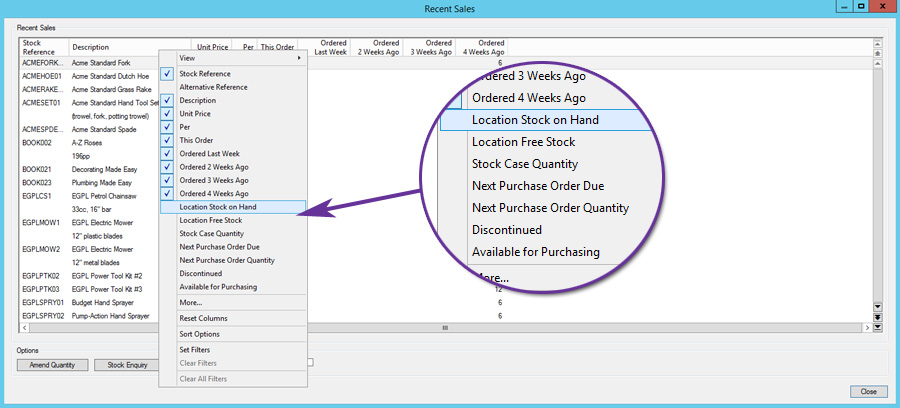
Task: Click the single up-arrow scroll button
Action: tap(876, 63)
